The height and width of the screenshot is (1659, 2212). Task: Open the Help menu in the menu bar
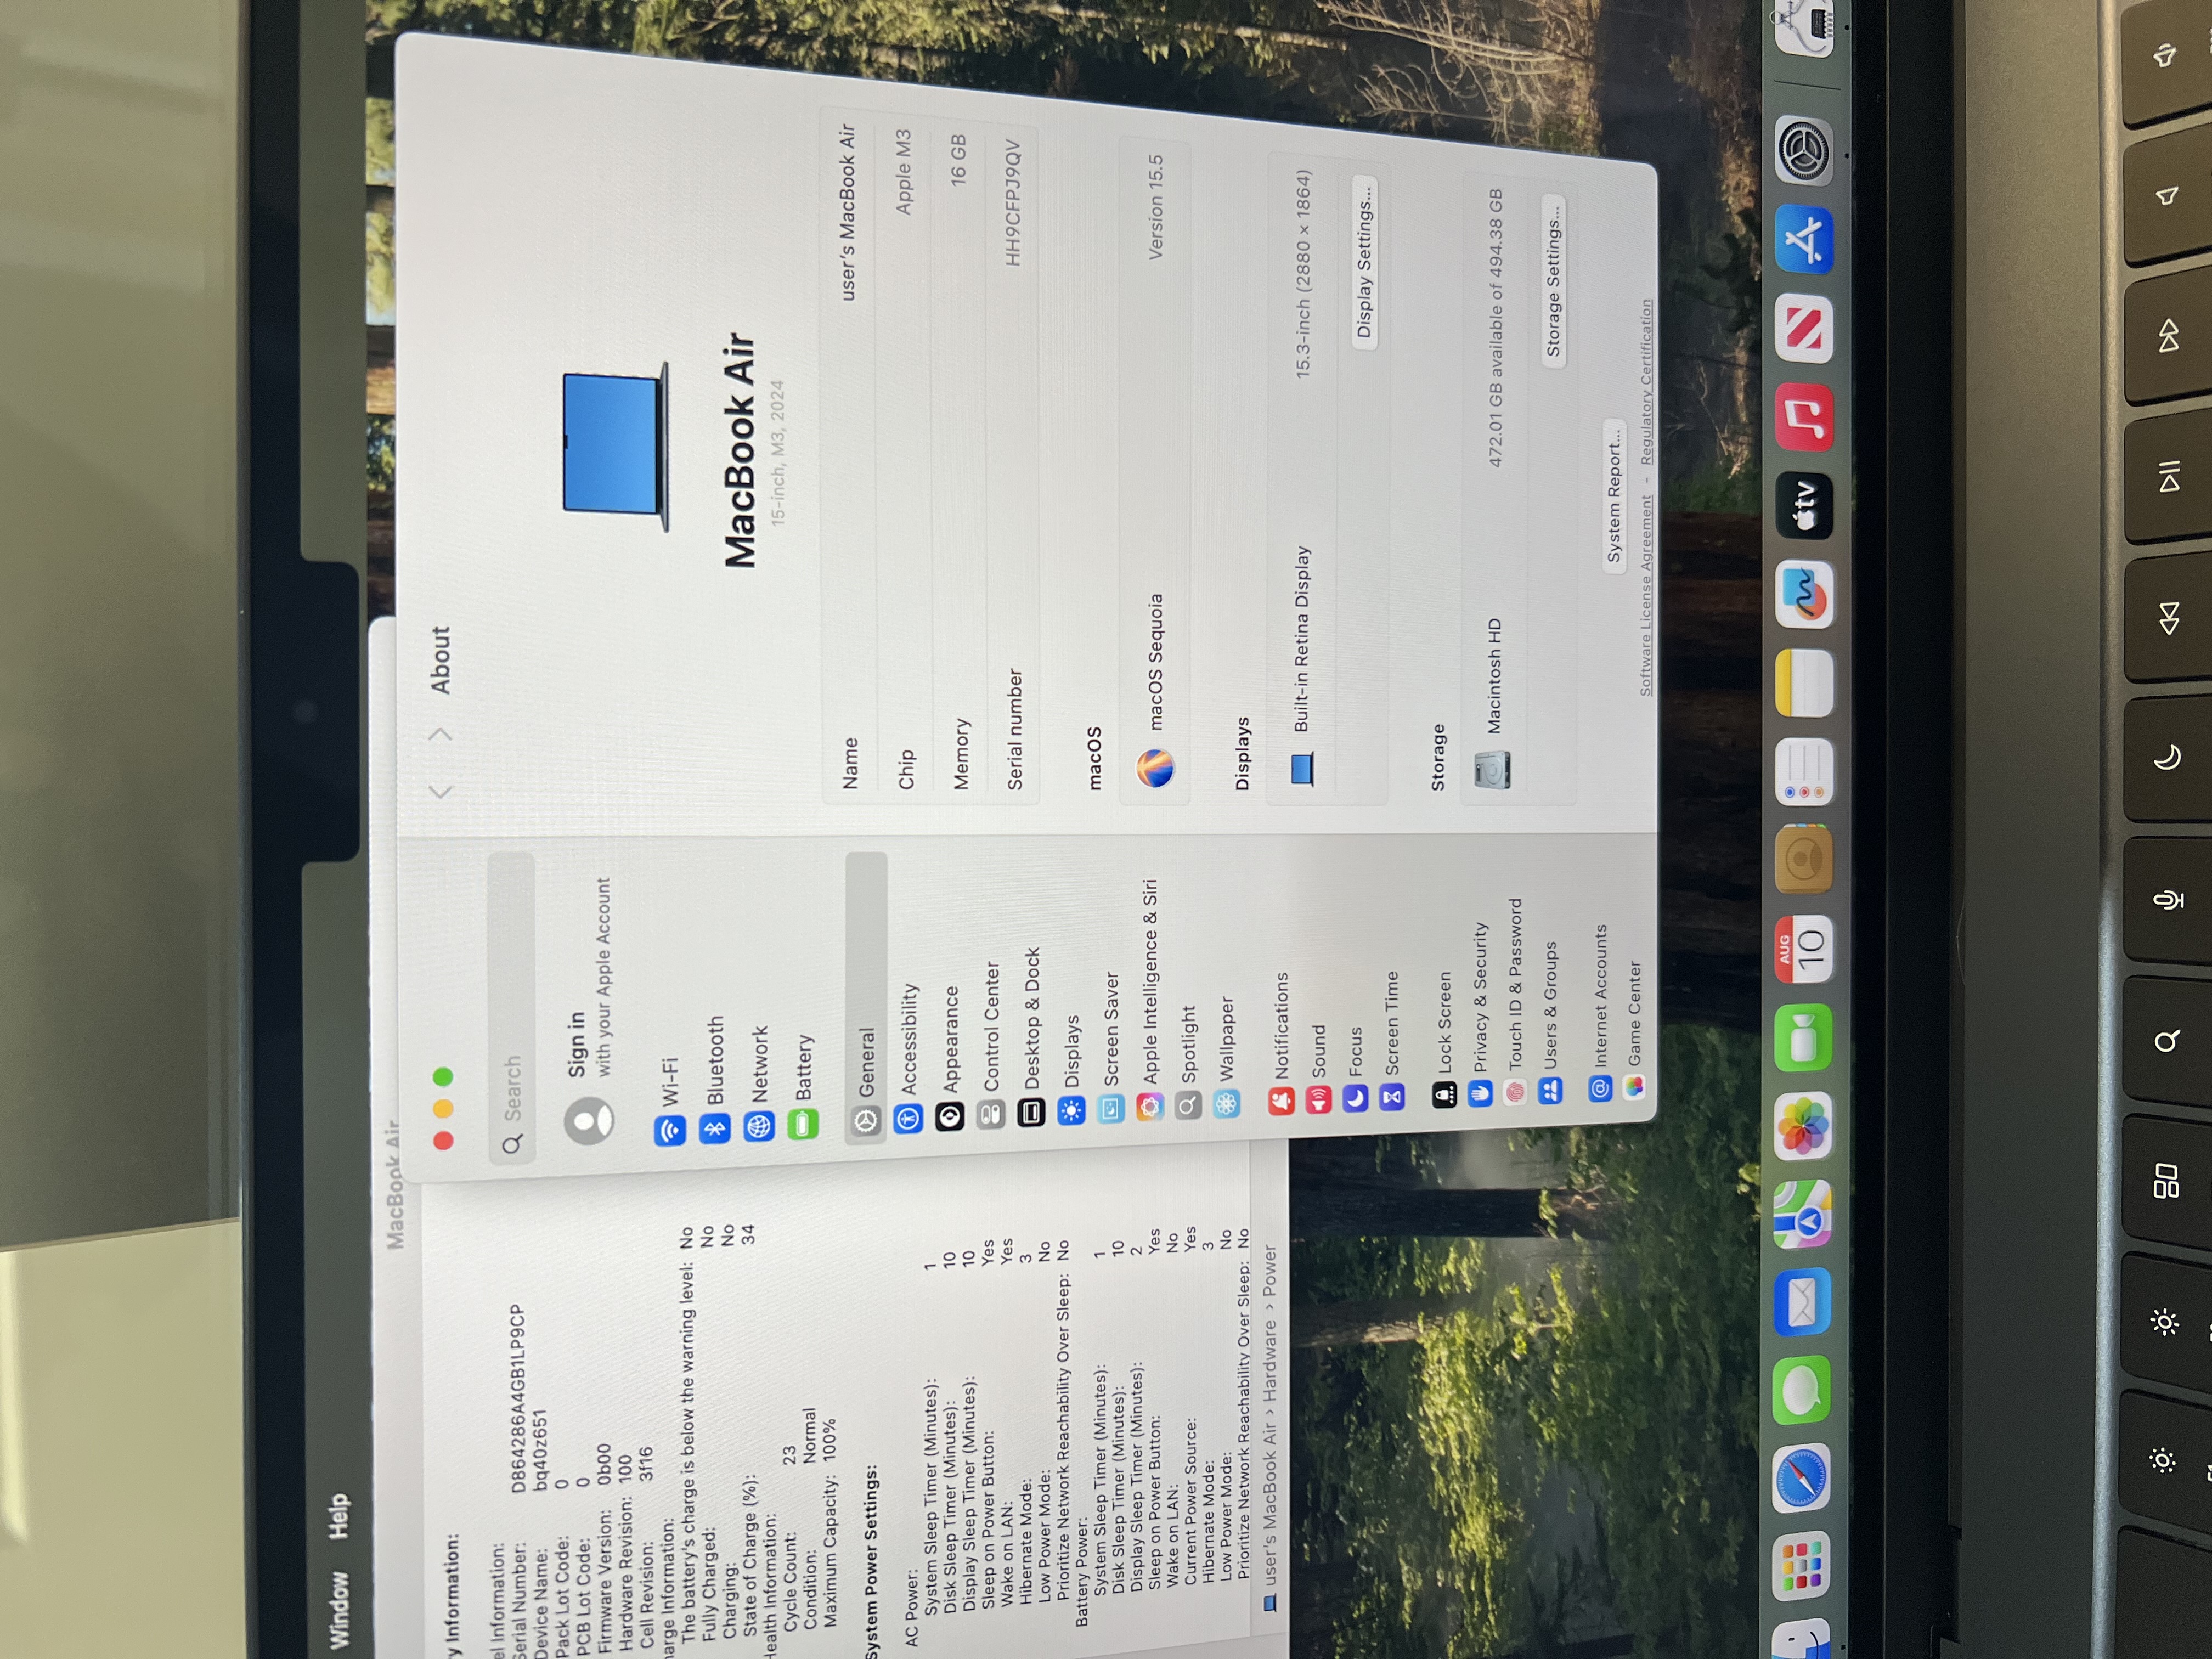(340, 1516)
